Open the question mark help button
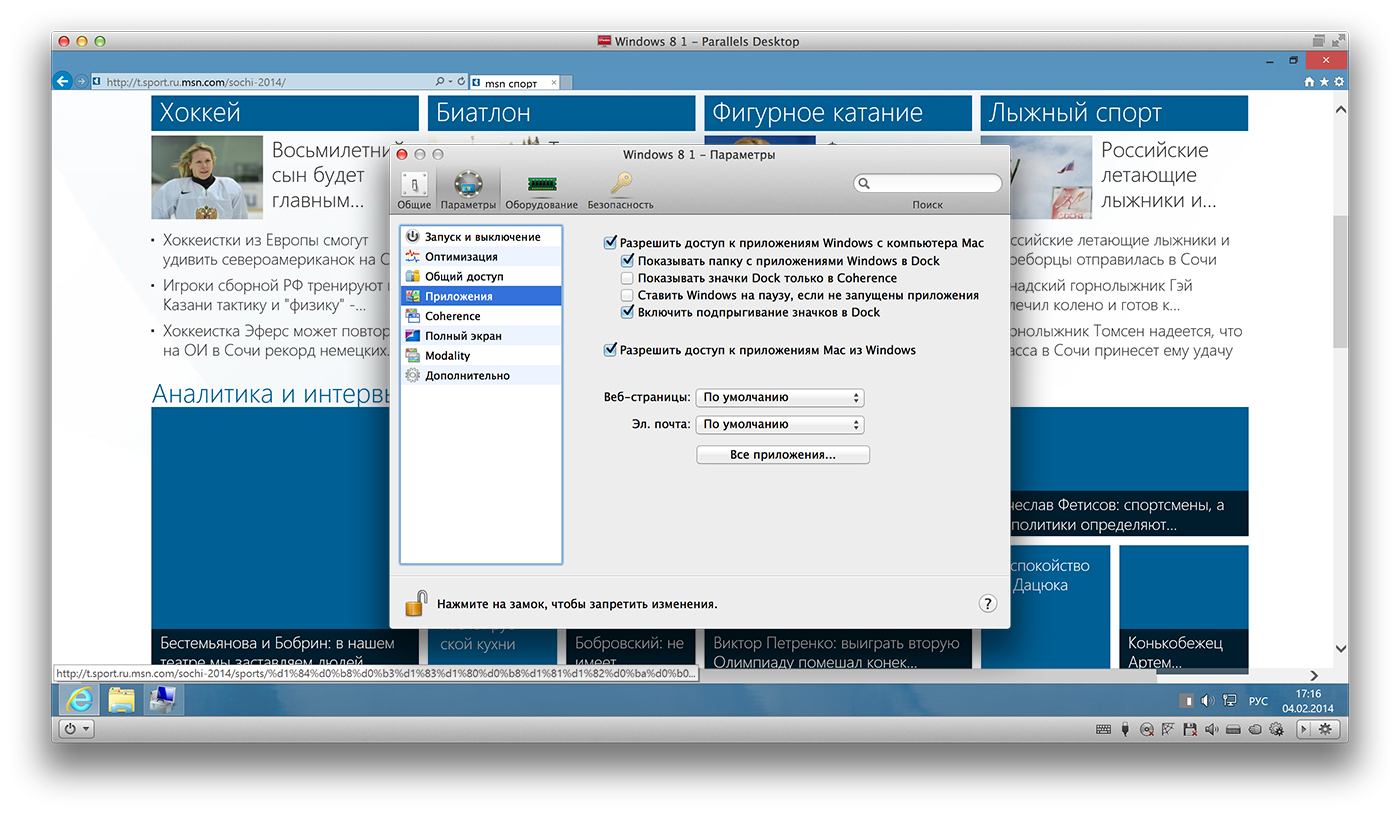The width and height of the screenshot is (1400, 814). [987, 603]
